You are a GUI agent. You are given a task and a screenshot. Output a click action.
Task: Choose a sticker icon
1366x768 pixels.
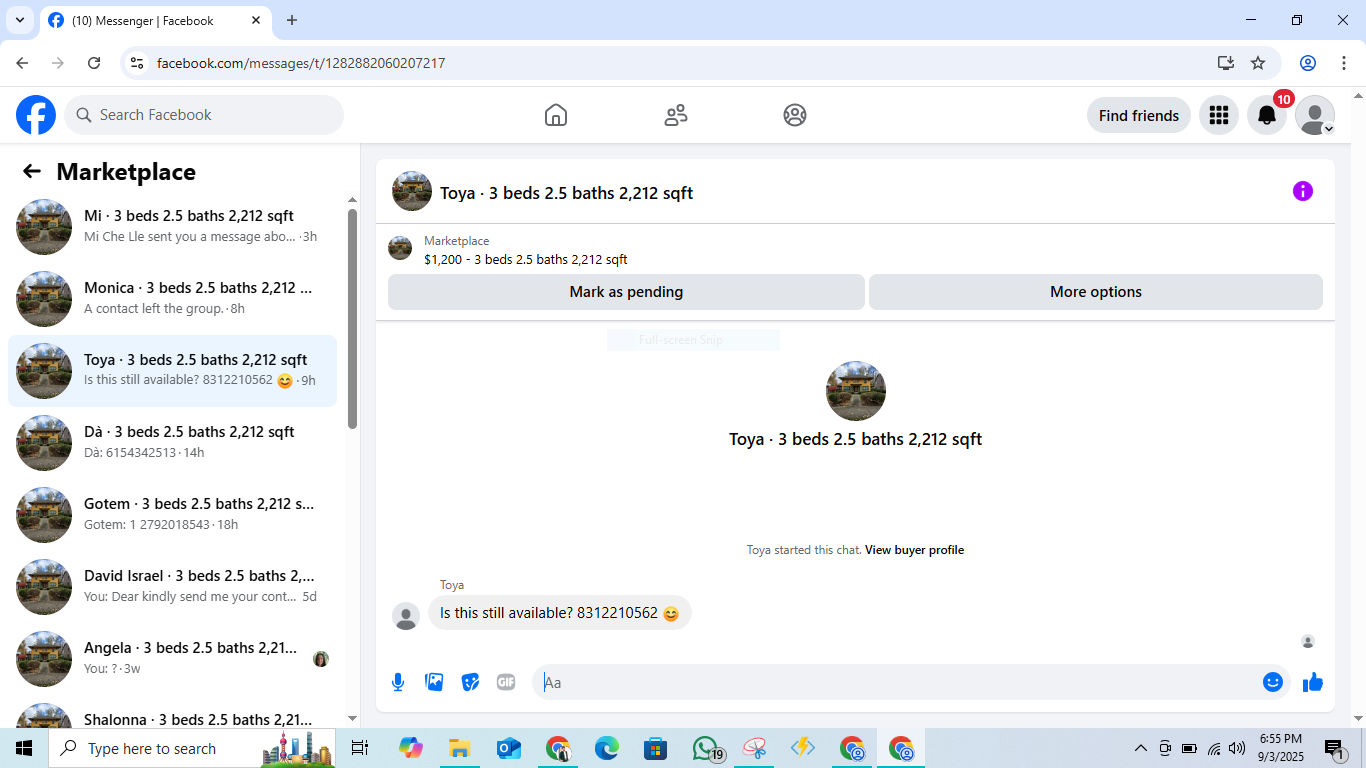pos(470,682)
